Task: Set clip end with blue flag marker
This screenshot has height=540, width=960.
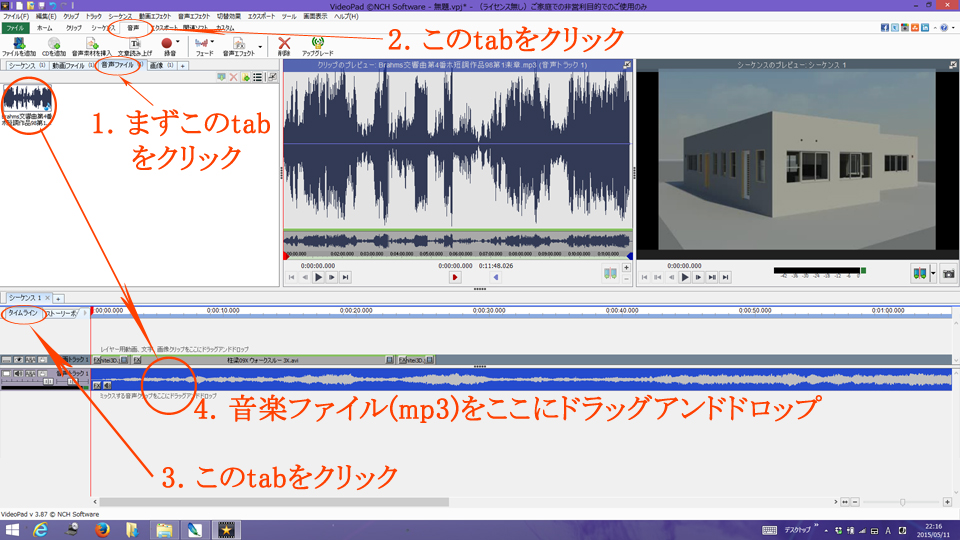Action: 496,277
